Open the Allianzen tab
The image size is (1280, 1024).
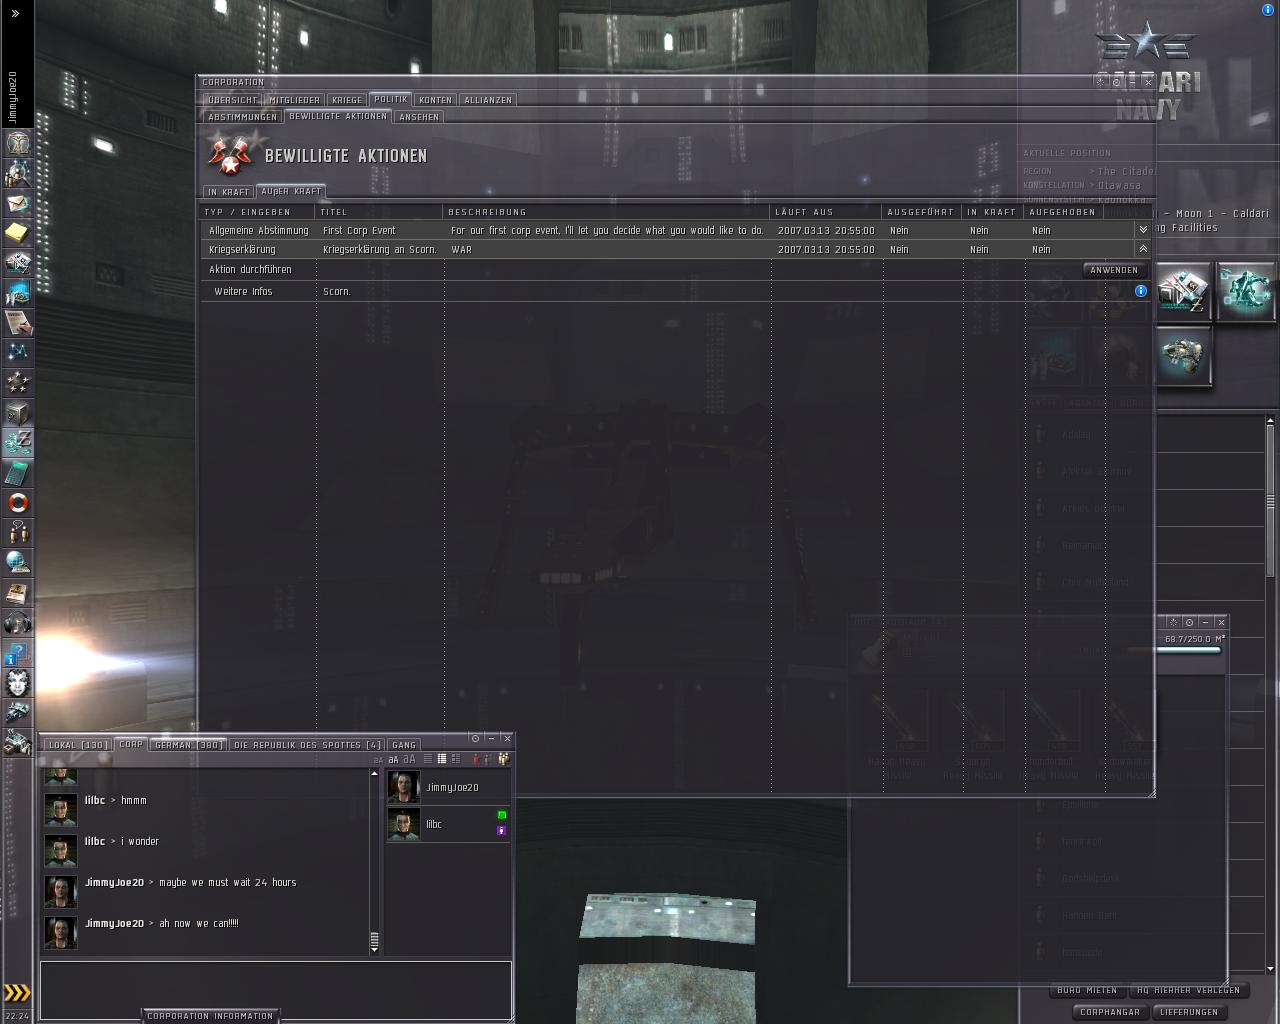[x=488, y=100]
